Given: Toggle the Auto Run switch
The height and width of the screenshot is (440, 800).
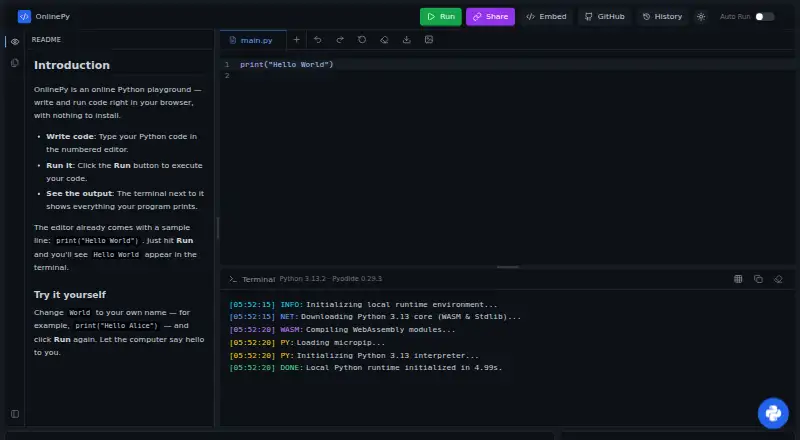Looking at the screenshot, I should [x=764, y=16].
